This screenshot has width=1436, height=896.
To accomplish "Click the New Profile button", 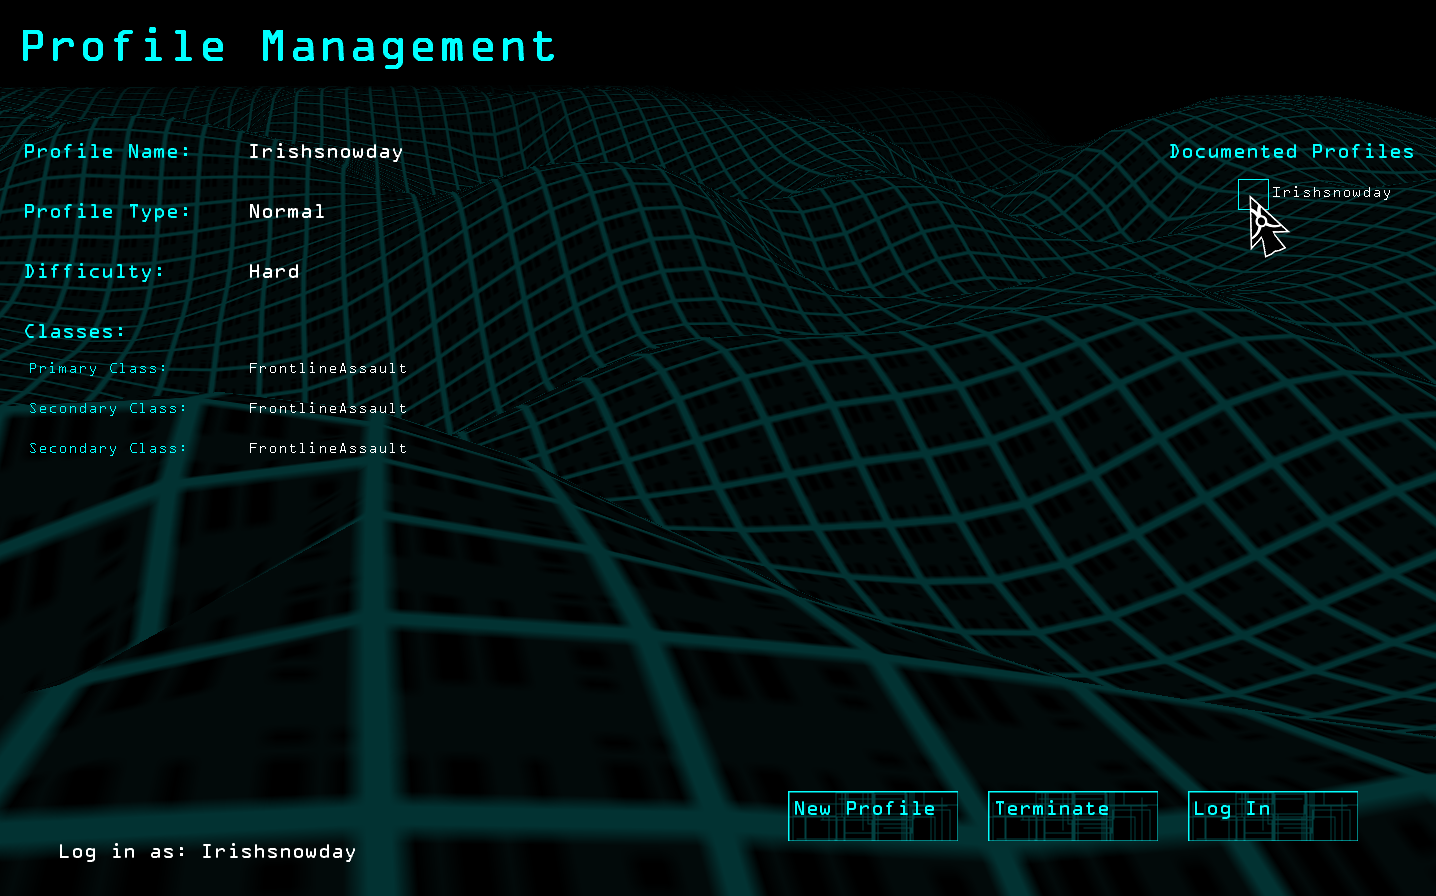I will (x=873, y=816).
